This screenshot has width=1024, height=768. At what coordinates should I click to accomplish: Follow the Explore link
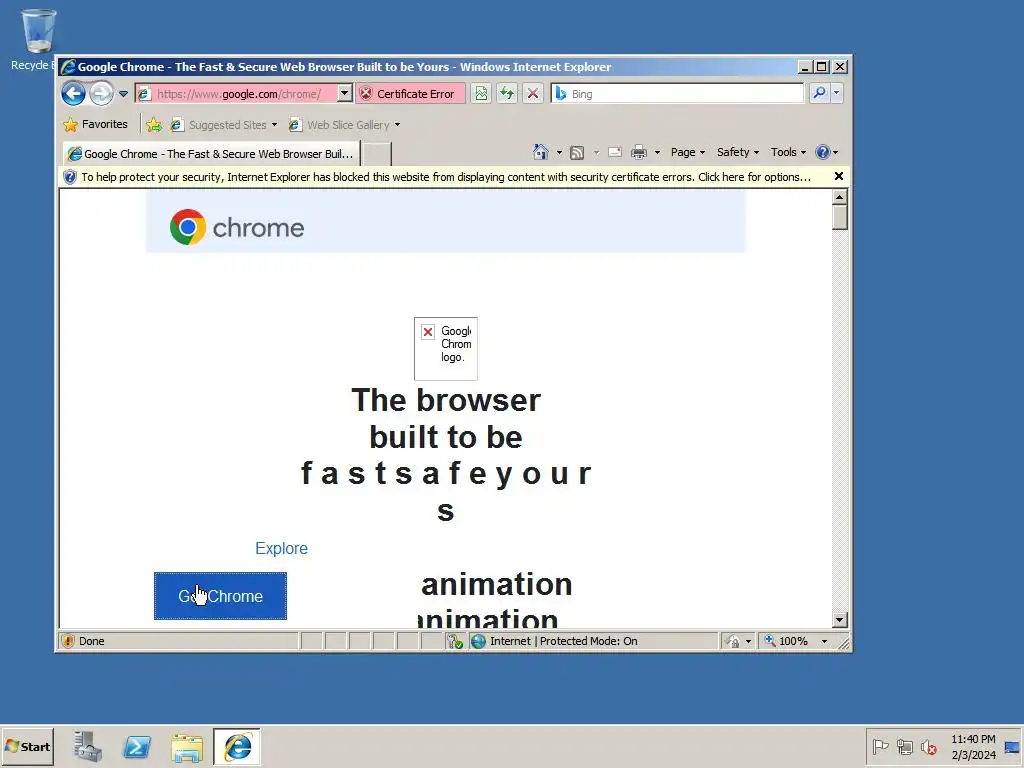click(x=281, y=549)
